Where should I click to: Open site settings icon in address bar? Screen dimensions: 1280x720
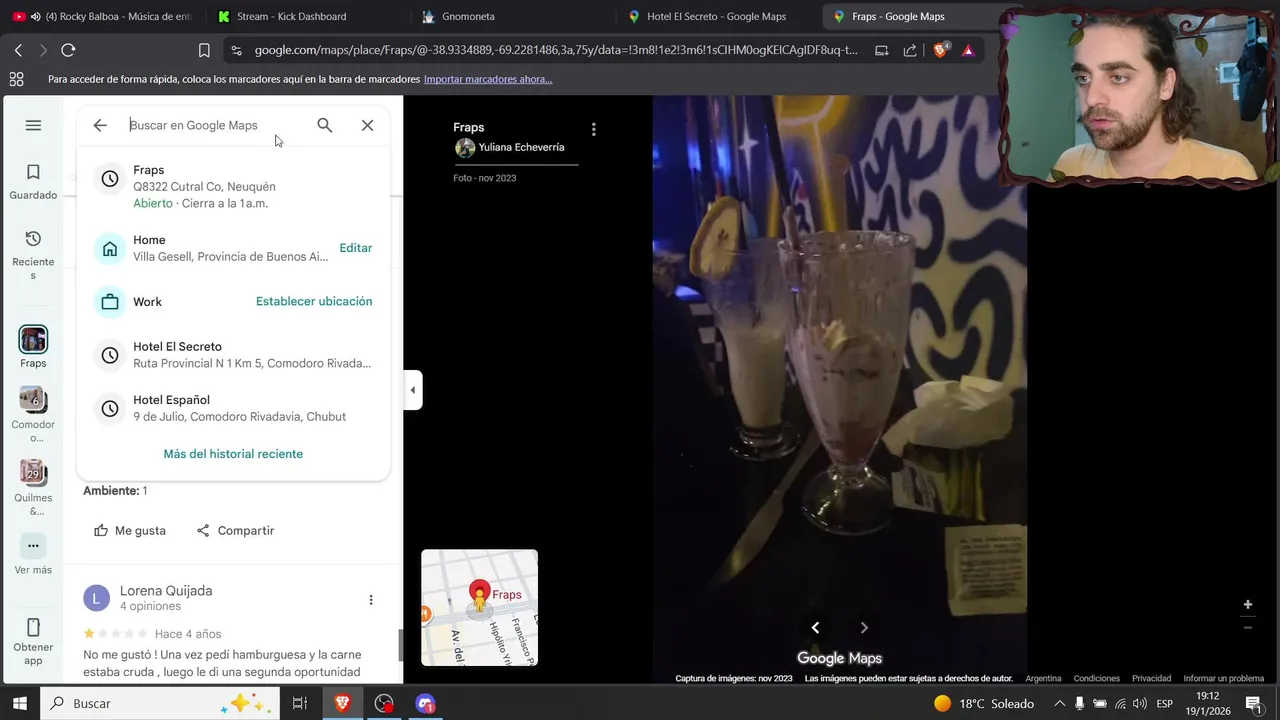(x=236, y=50)
